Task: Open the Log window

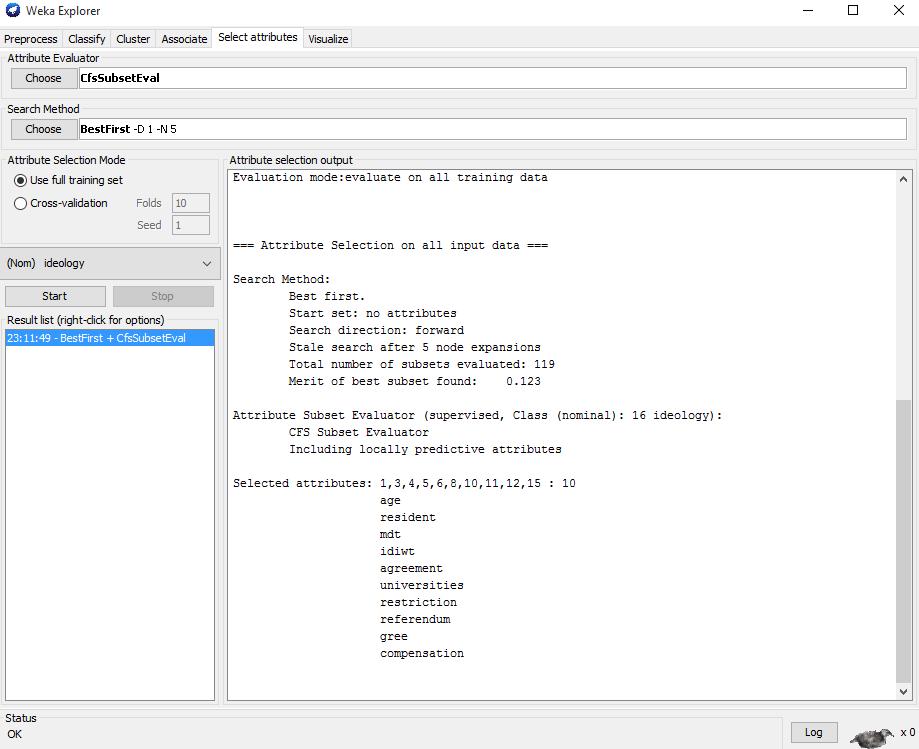Action: [814, 733]
